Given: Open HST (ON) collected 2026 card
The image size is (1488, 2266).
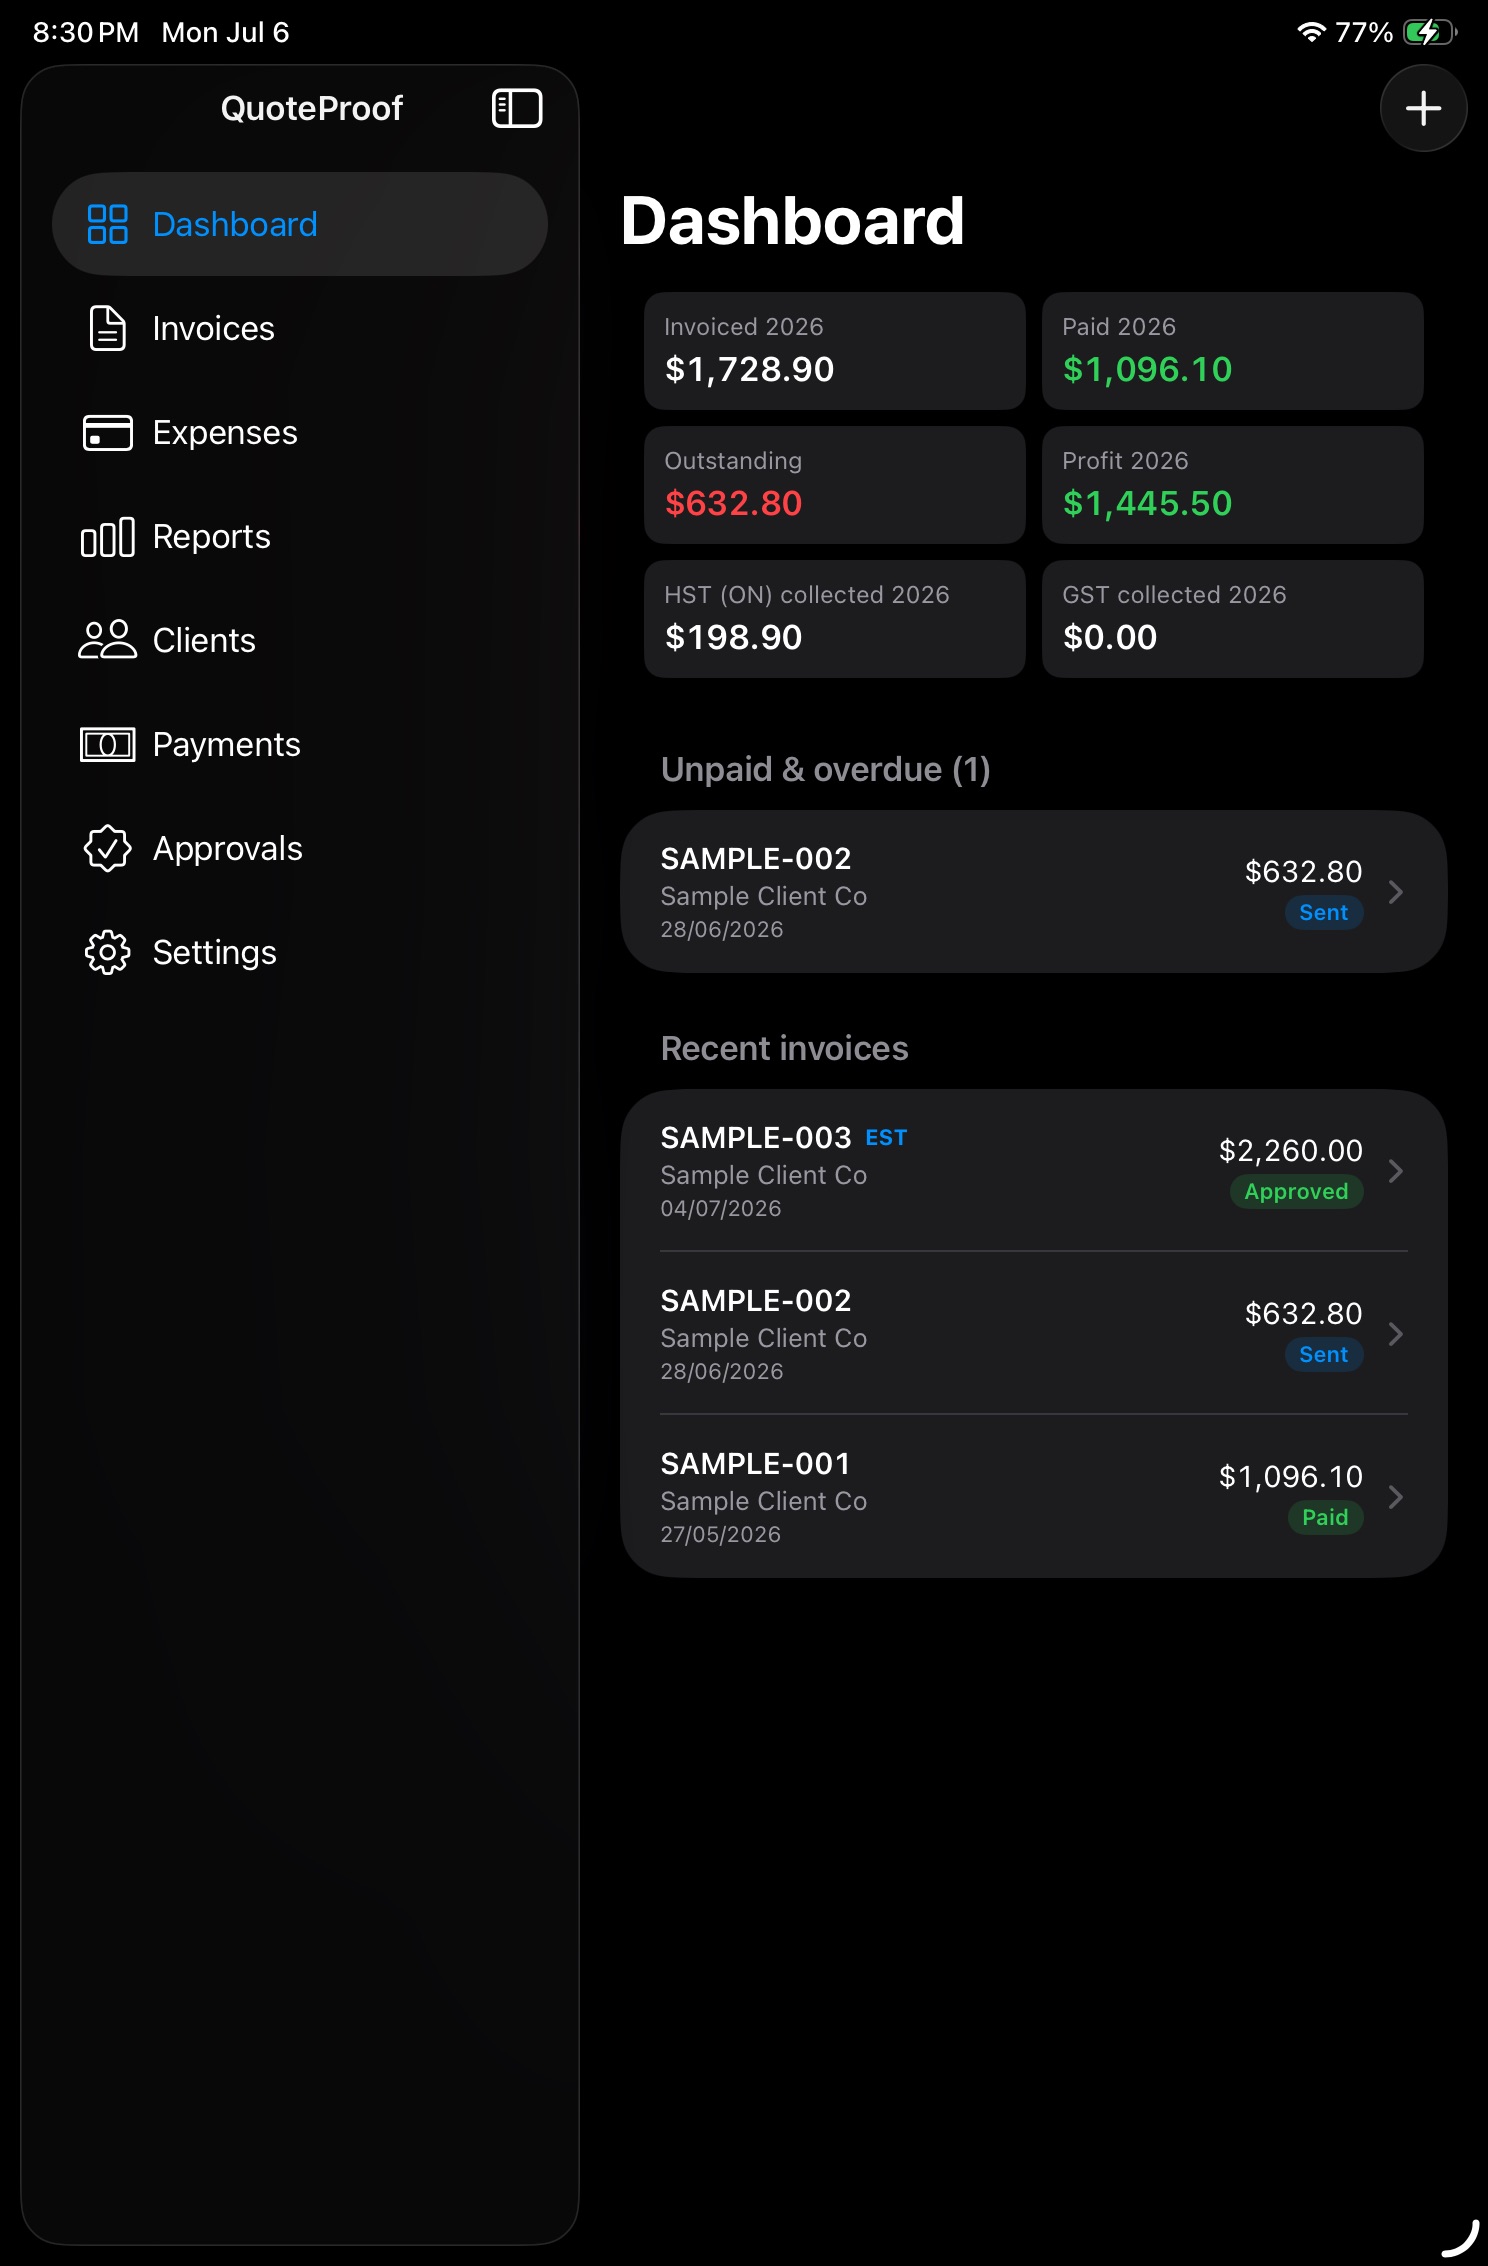Looking at the screenshot, I should (x=835, y=619).
